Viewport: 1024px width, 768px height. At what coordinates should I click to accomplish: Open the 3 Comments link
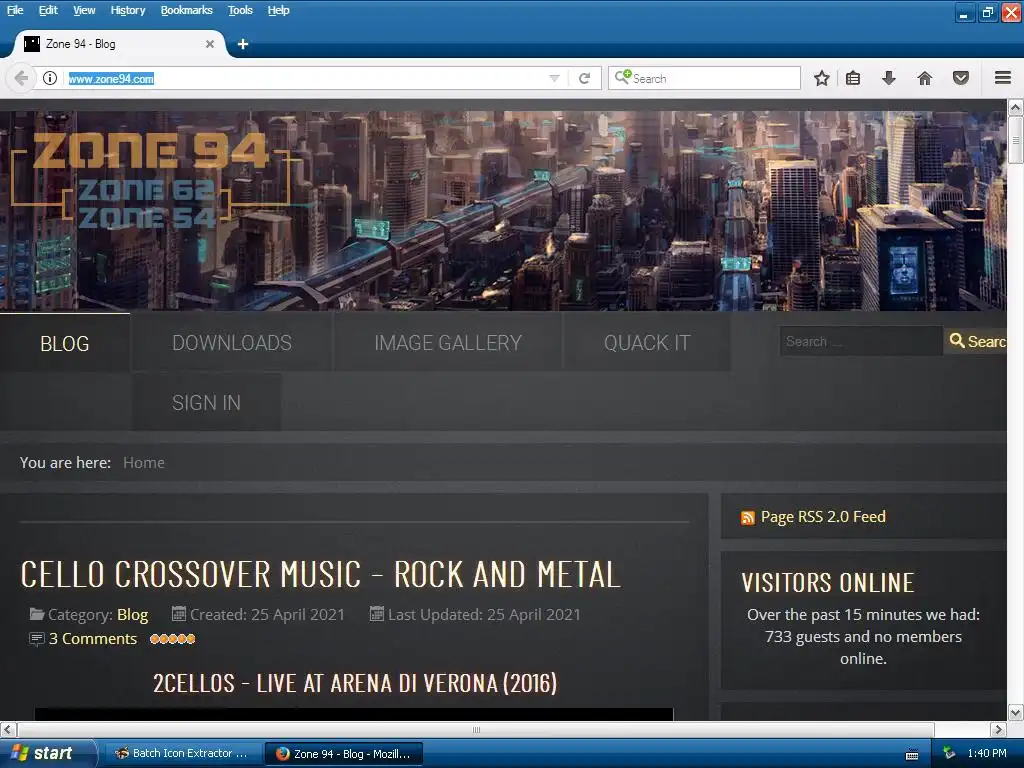[x=93, y=639]
